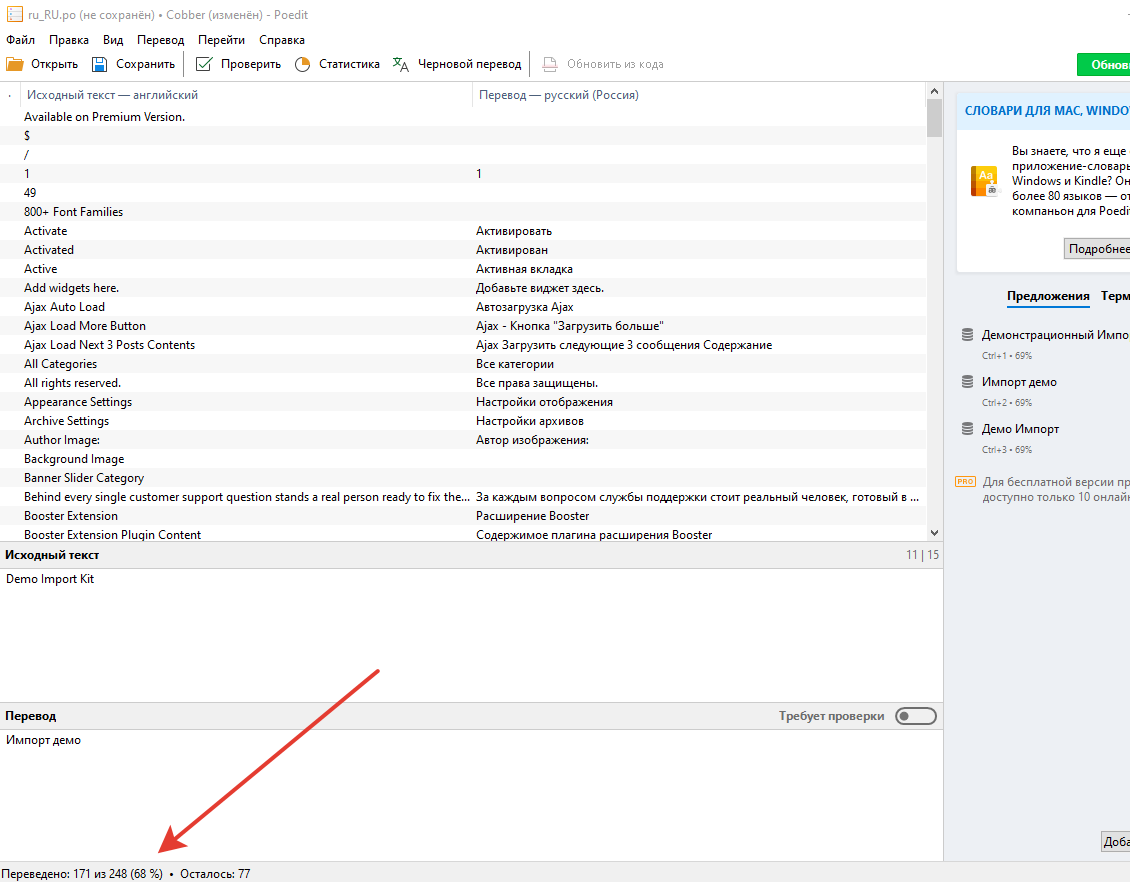Click the dictionary app icon in sidebar ad

coord(984,181)
